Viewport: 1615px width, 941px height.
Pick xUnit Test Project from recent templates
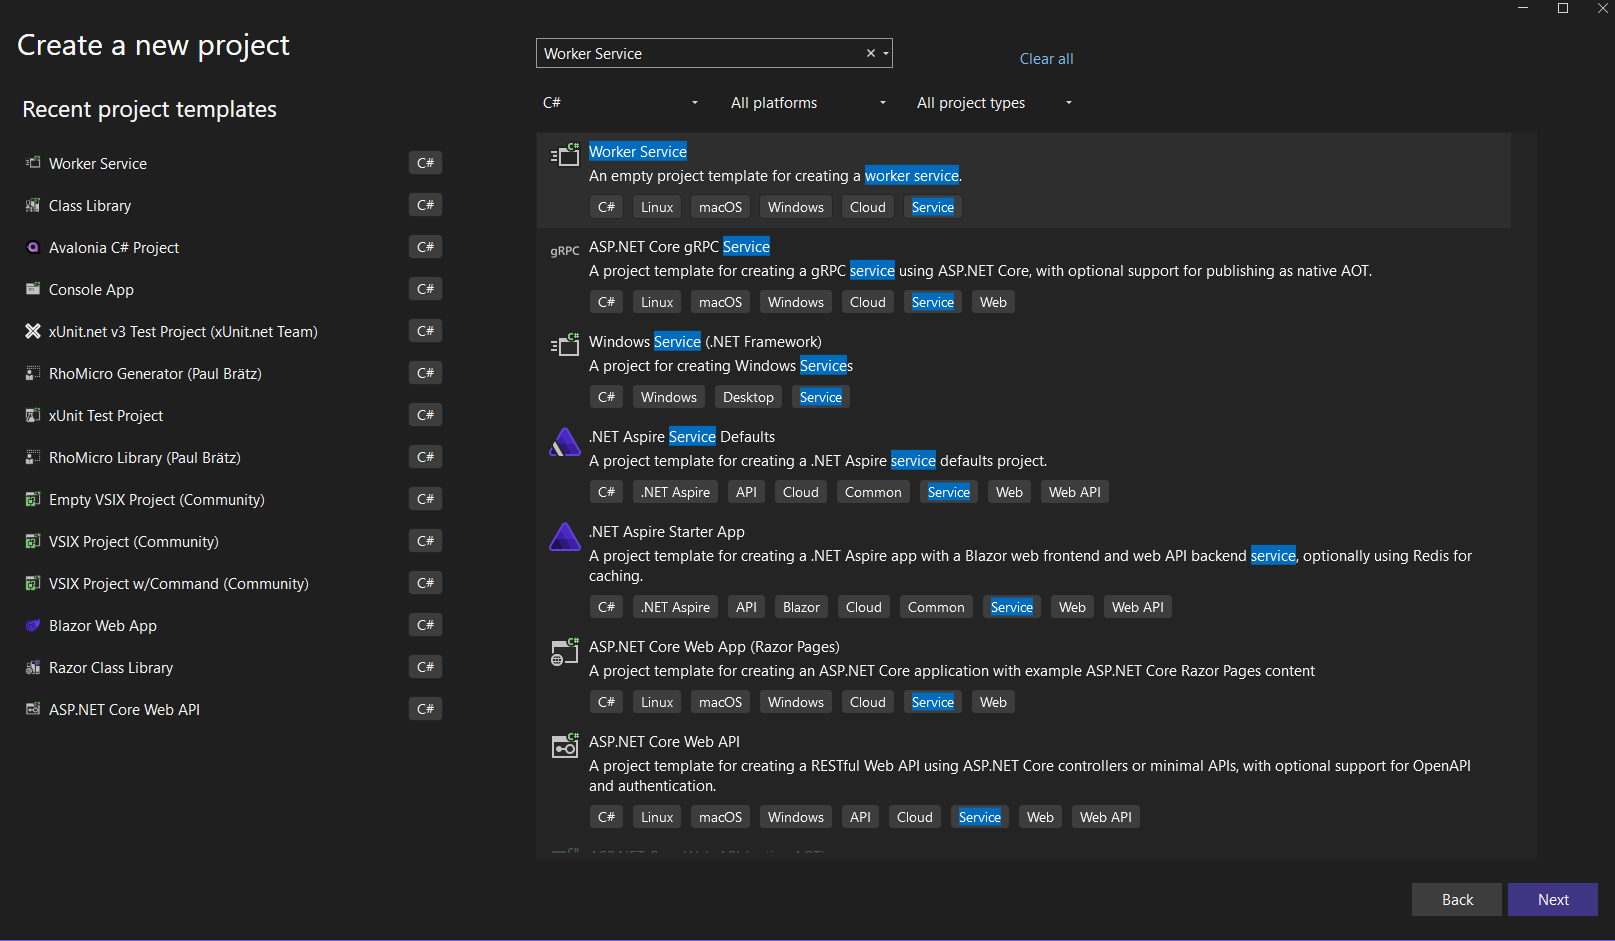(x=106, y=415)
